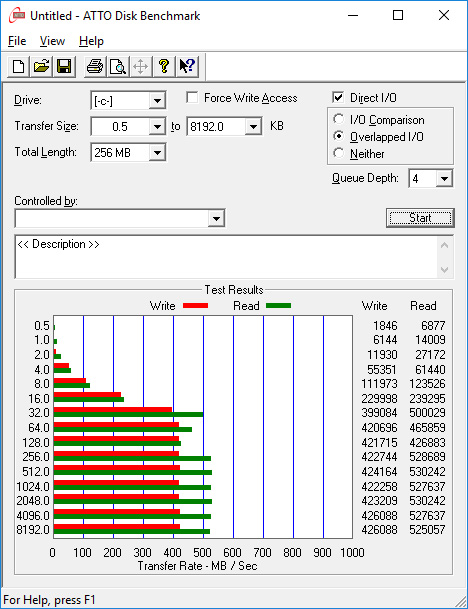This screenshot has width=468, height=609.
Task: Click the read value 525057
Action: tap(427, 530)
